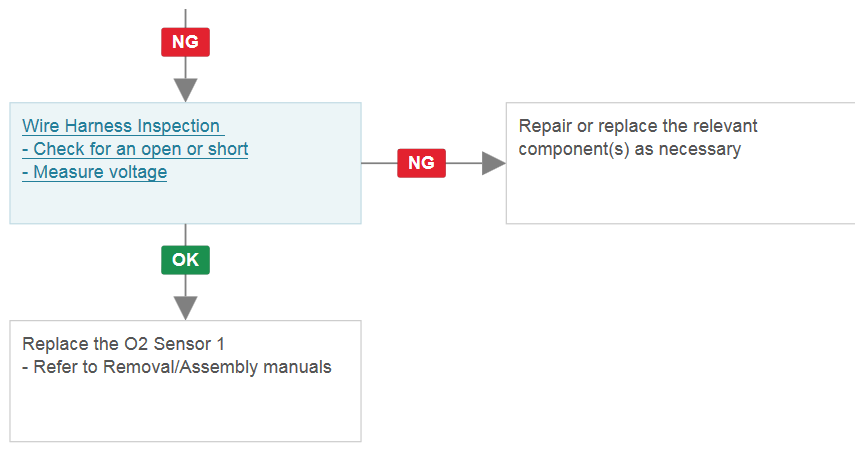Viewport: 864px width, 452px height.
Task: Select the component(s) as necessary text line
Action: pyautogui.click(x=629, y=149)
